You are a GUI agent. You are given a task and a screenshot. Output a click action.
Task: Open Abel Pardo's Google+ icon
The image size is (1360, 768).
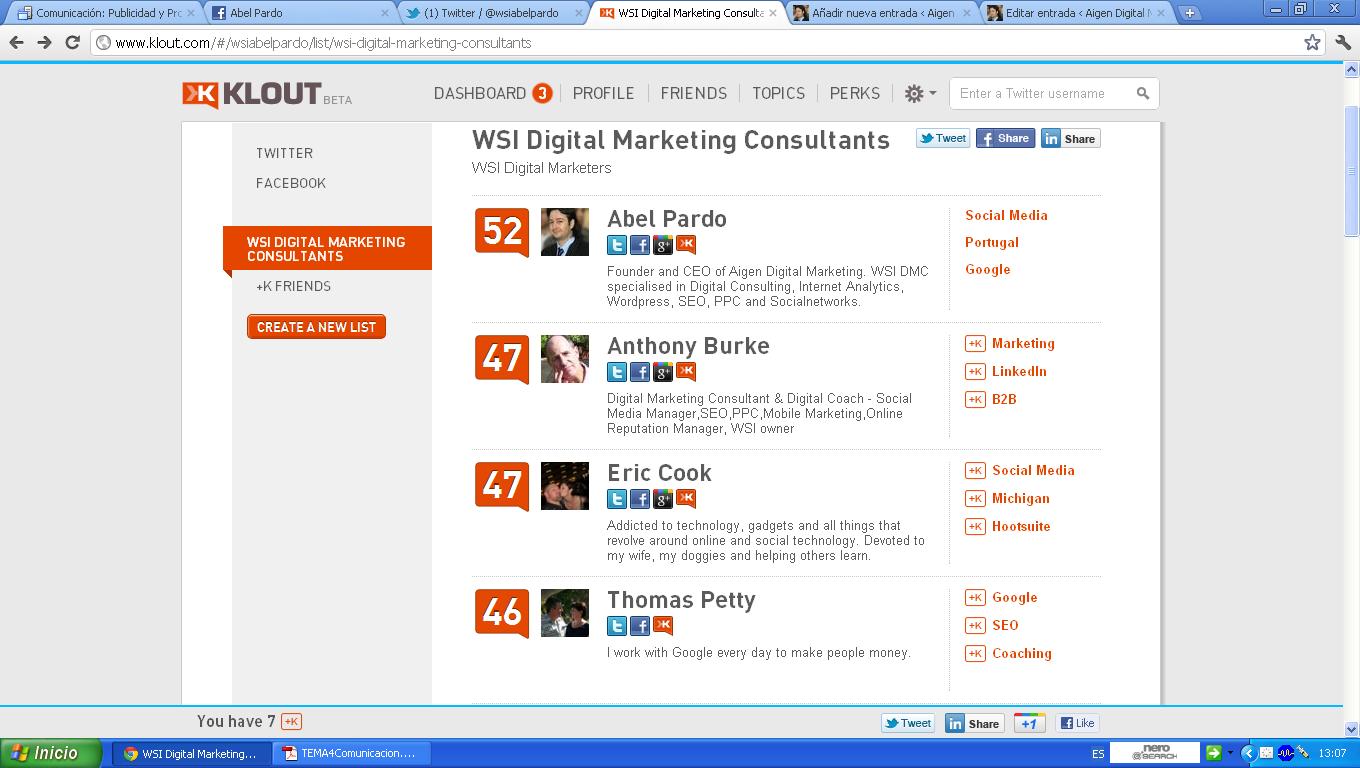point(663,245)
